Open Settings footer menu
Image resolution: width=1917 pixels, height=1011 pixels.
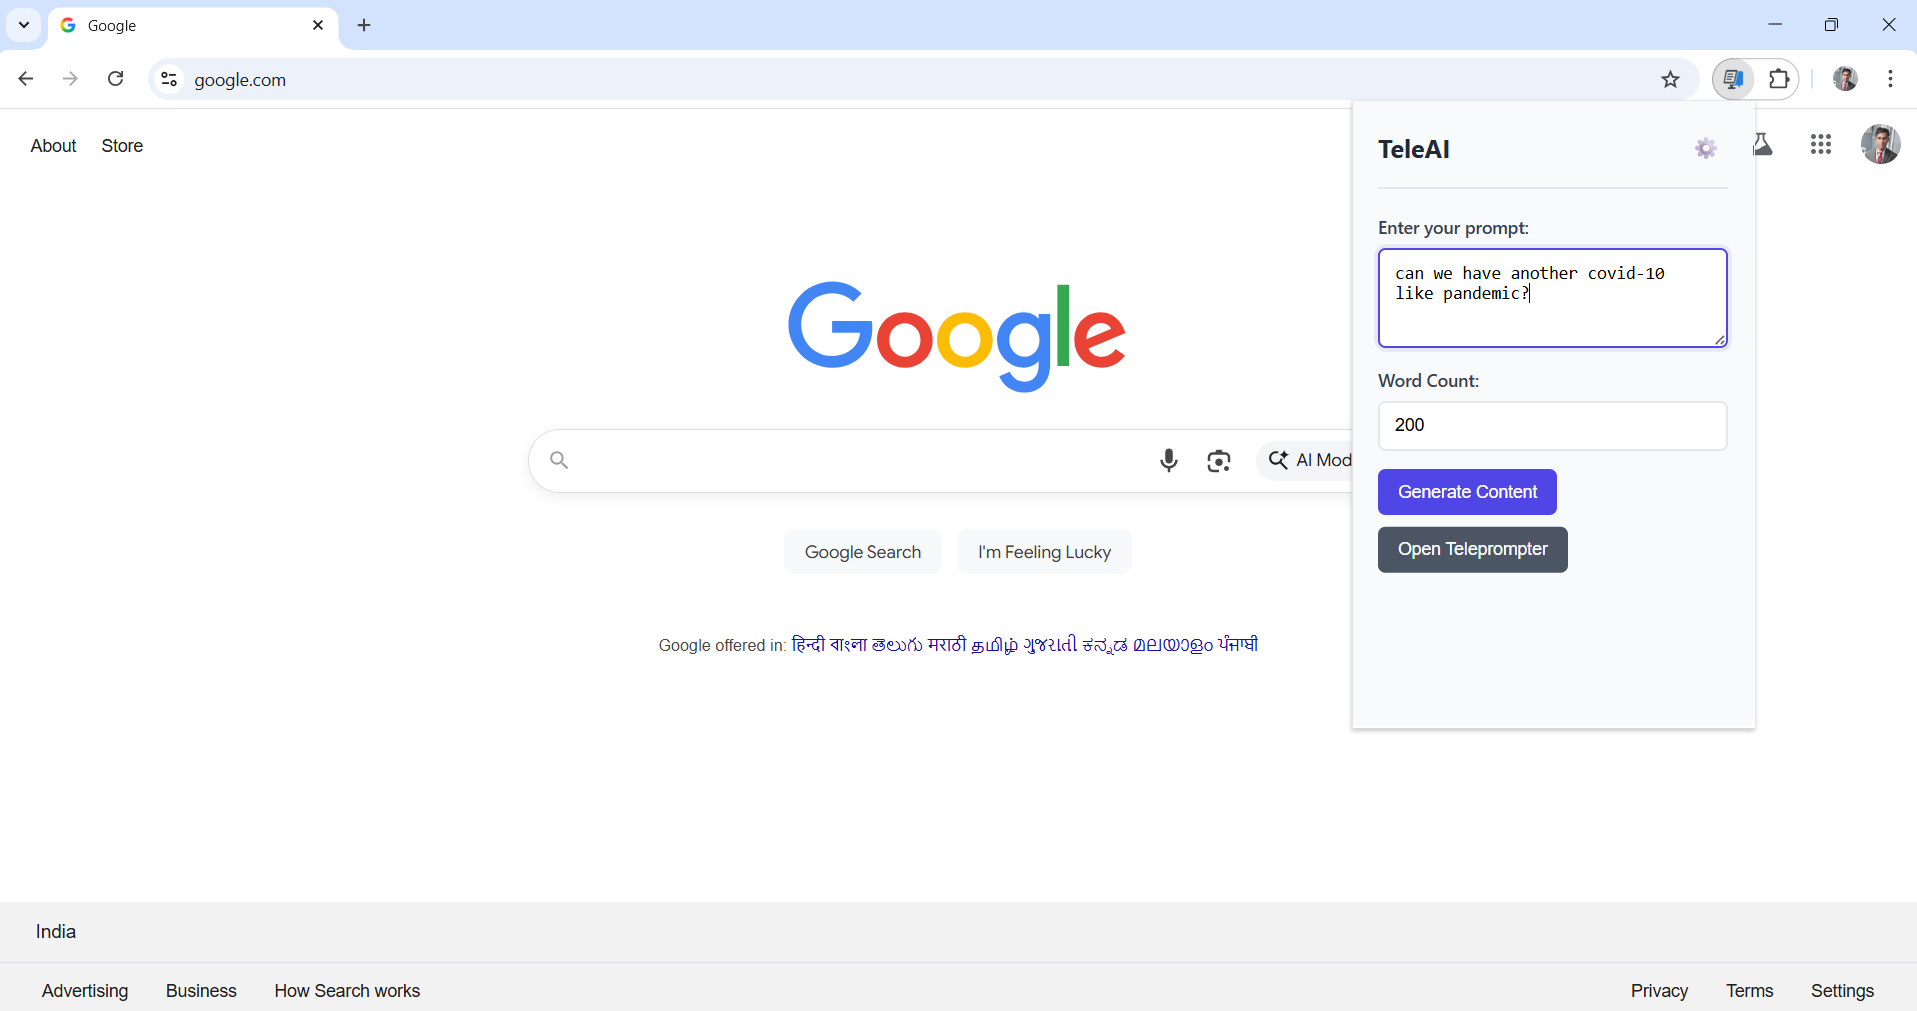click(1842, 991)
